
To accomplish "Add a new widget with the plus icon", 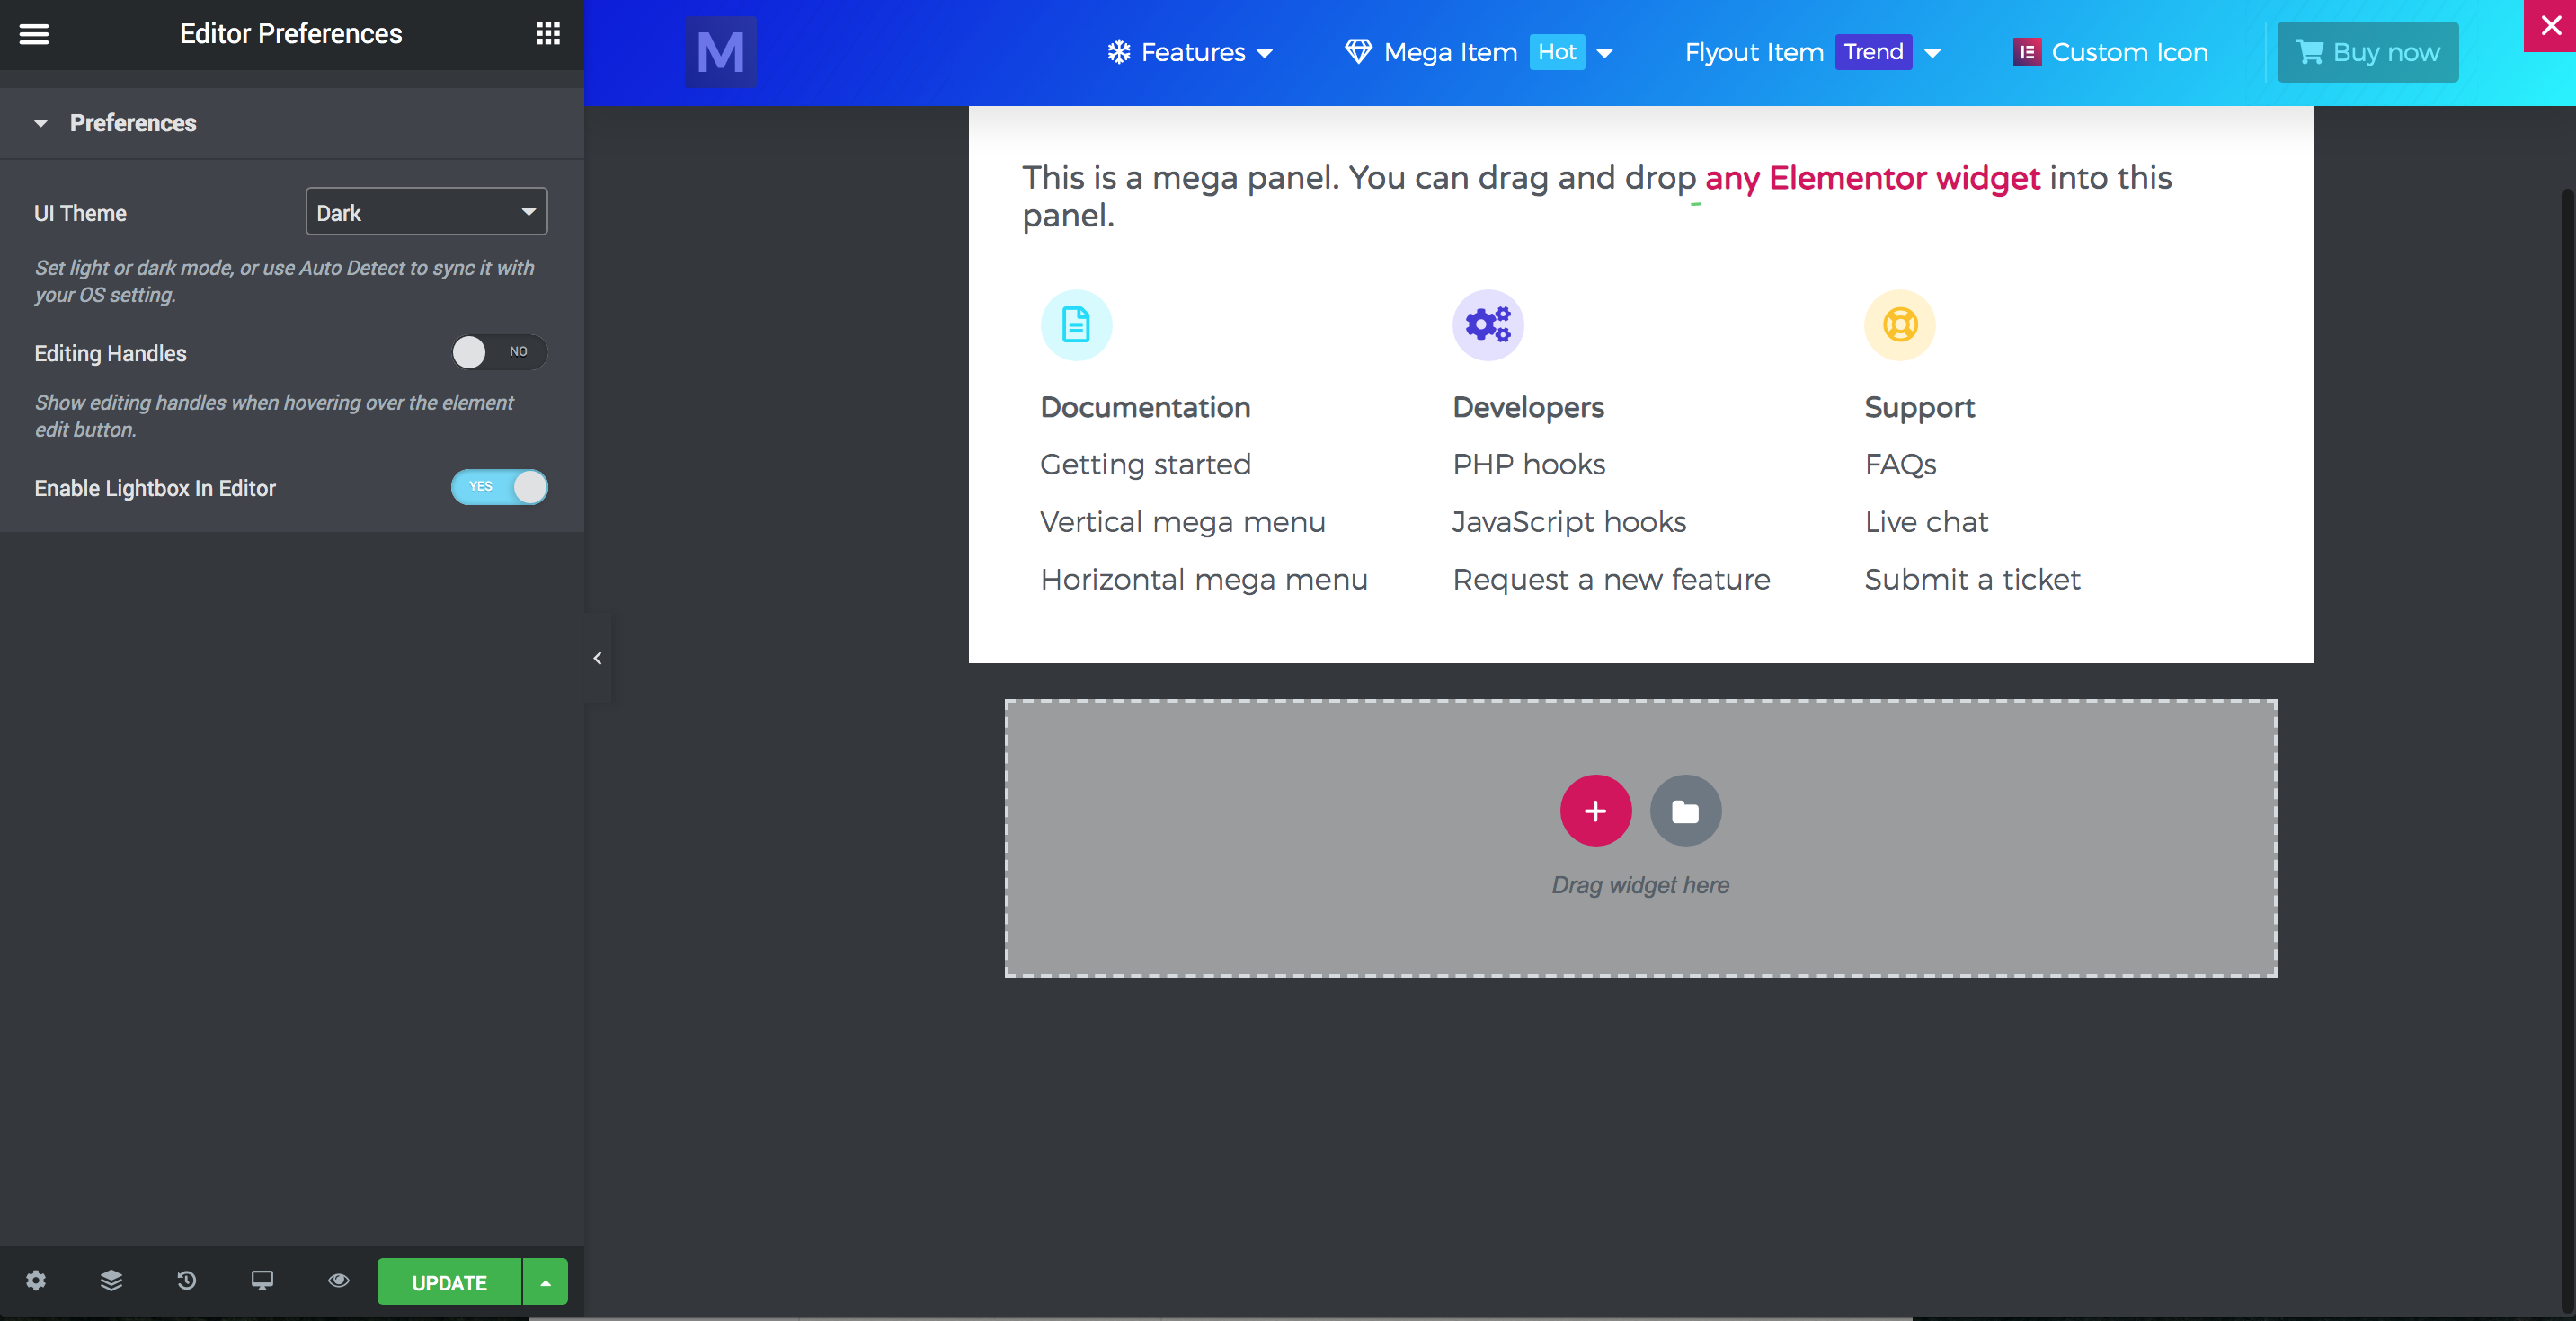I will tap(1595, 810).
